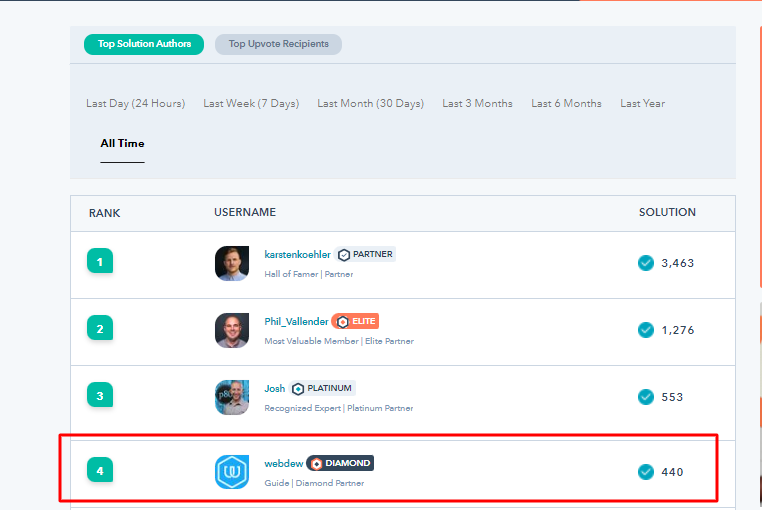Select Top Solution Authors tab
The image size is (762, 510).
coord(144,44)
